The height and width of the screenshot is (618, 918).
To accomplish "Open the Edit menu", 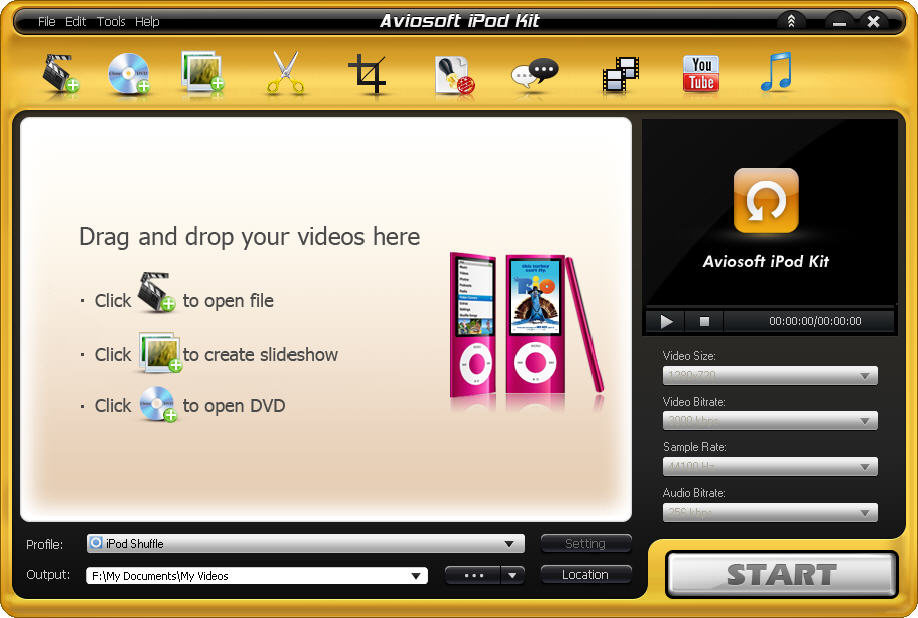I will tap(76, 22).
